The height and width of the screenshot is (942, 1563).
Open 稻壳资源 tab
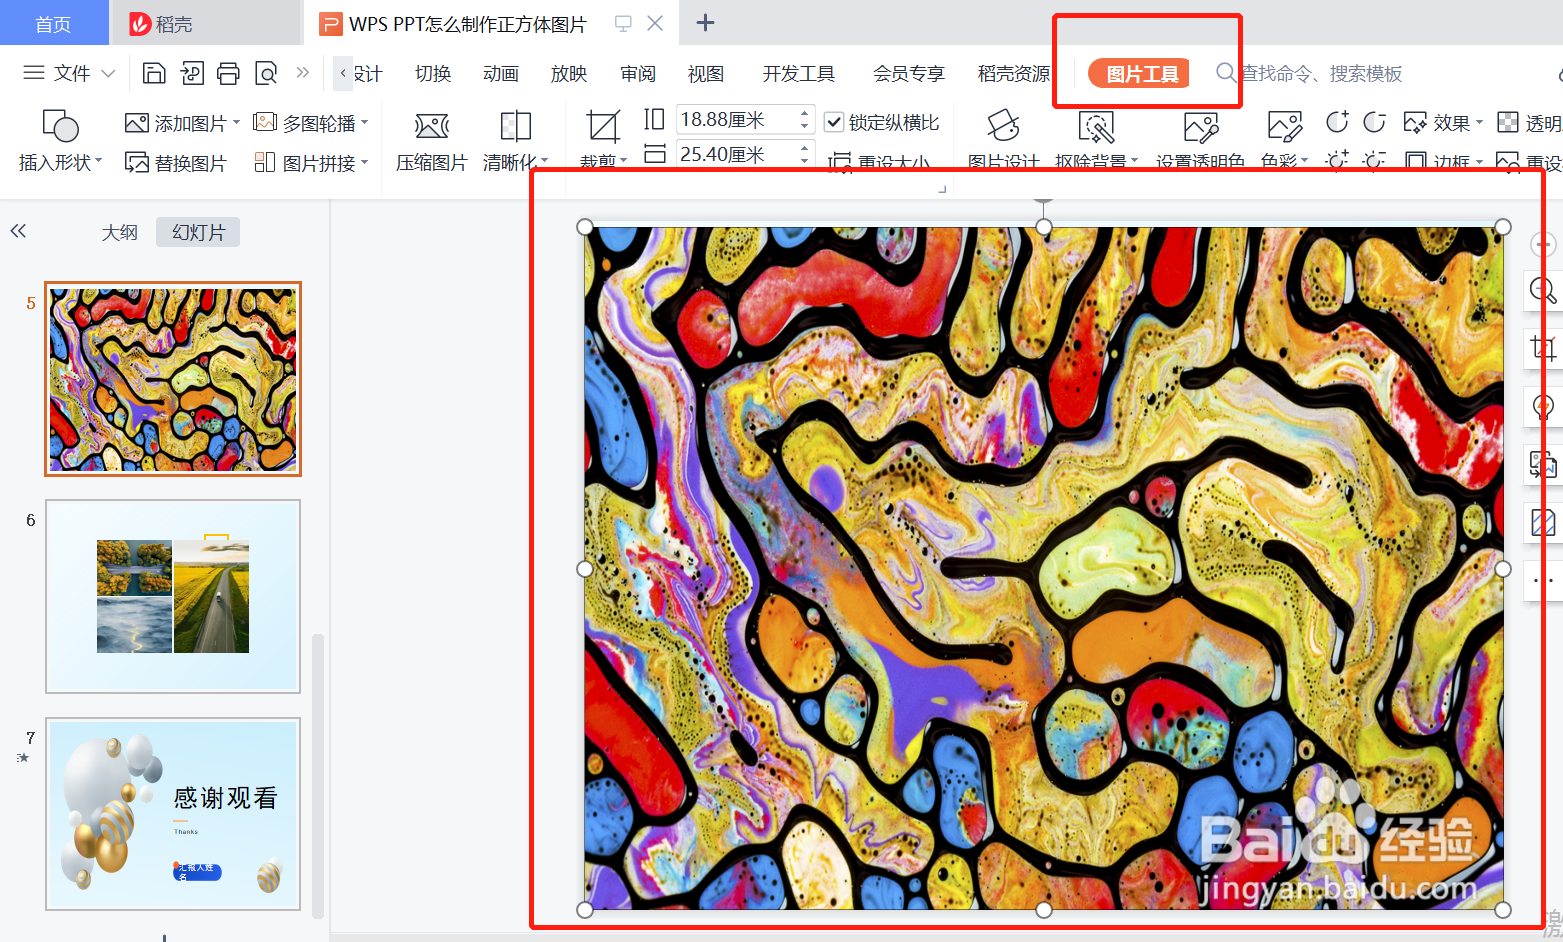1014,73
